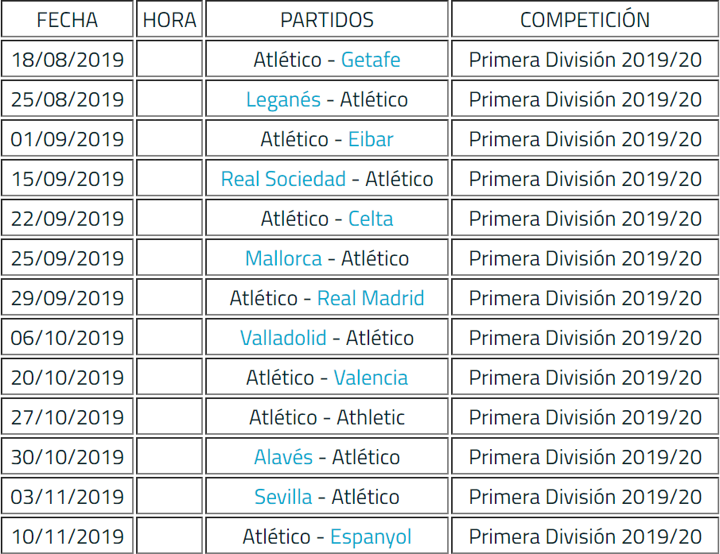Image resolution: width=720 pixels, height=554 pixels.
Task: Select the 29/09/2019 date cell
Action: pyautogui.click(x=67, y=298)
